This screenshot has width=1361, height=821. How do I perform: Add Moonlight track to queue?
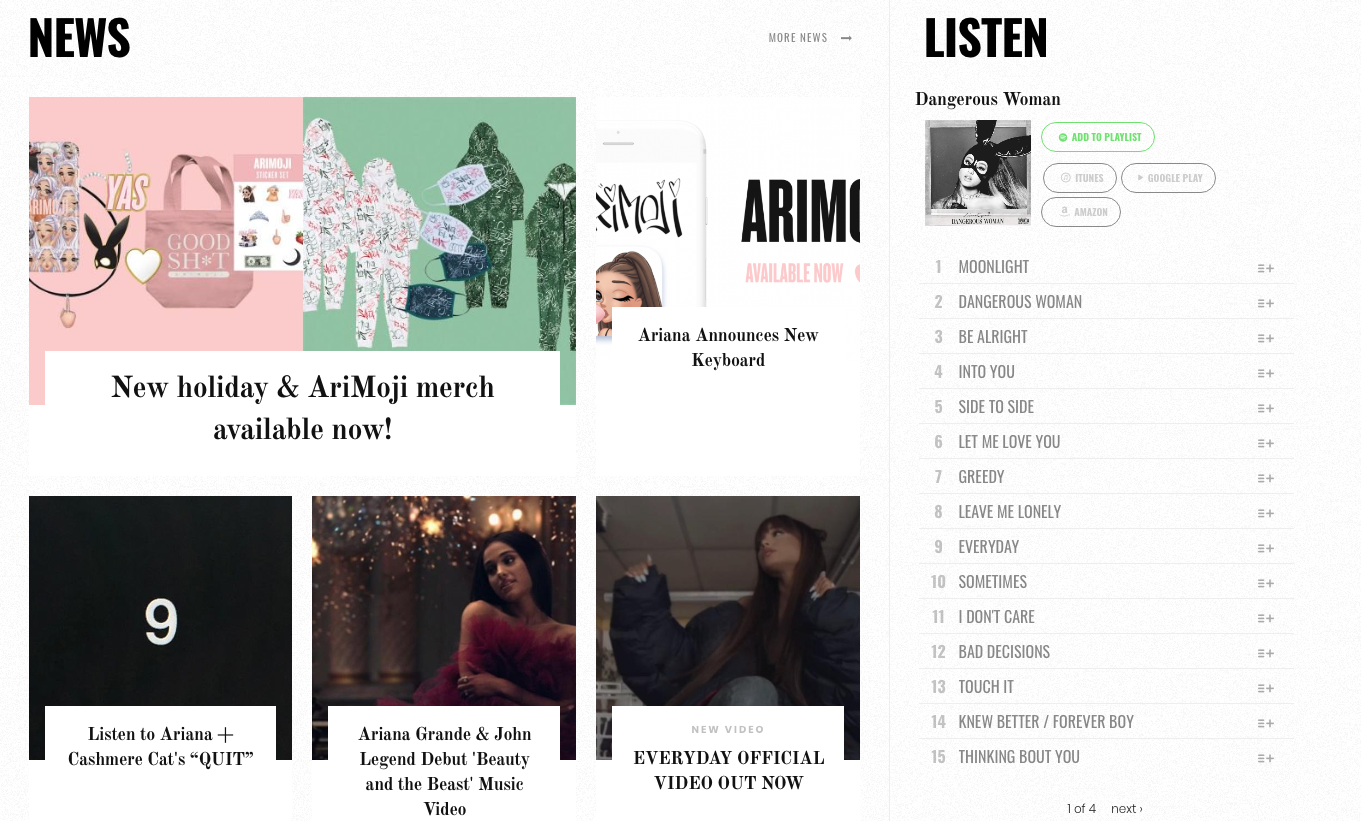1265,268
